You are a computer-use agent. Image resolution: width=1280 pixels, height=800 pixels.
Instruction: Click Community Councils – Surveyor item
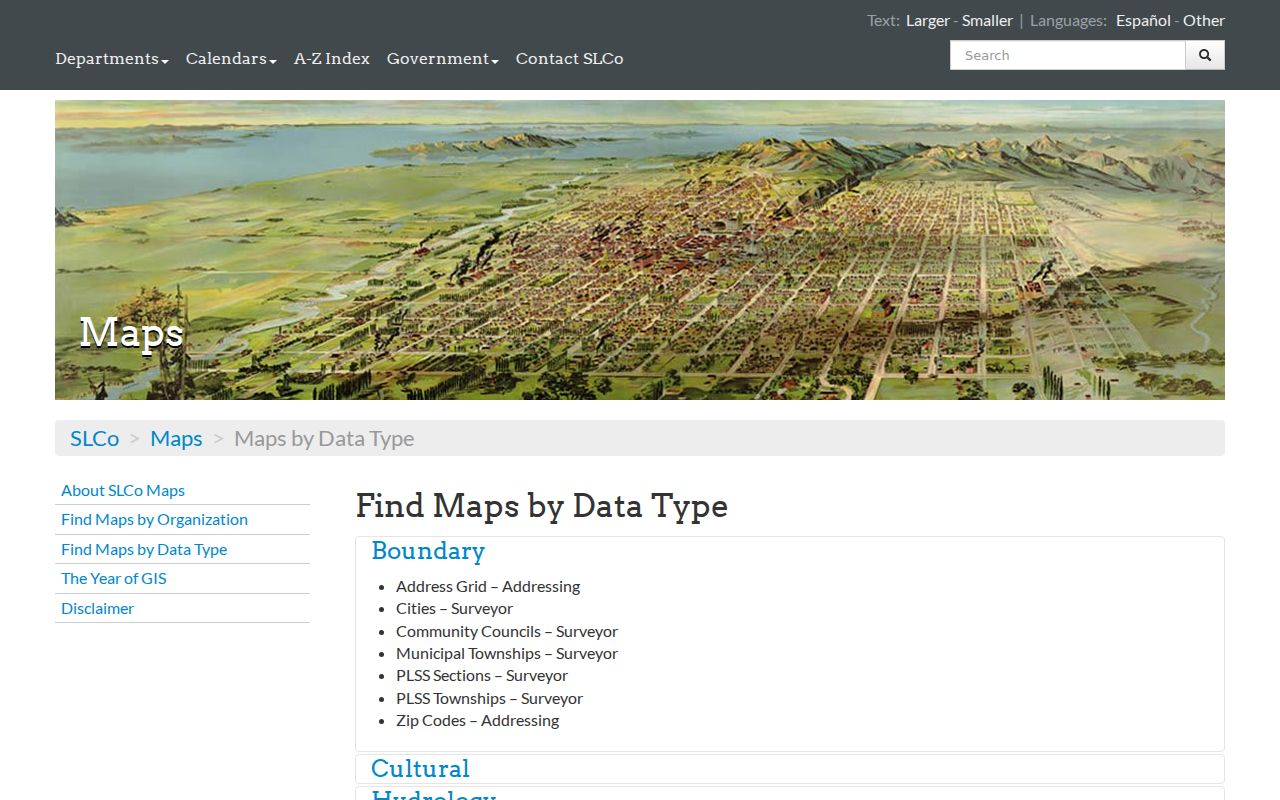coord(507,631)
